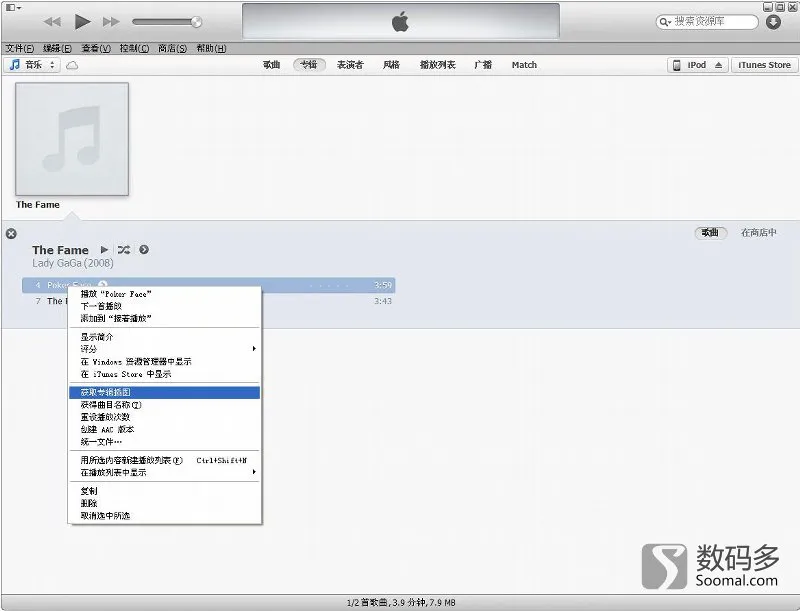Open the 编辑(E) menu
The image size is (800, 611).
(57, 48)
